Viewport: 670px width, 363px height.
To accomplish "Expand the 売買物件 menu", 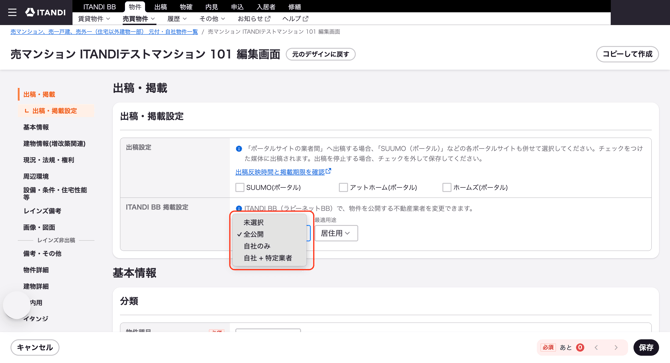I will click(138, 19).
